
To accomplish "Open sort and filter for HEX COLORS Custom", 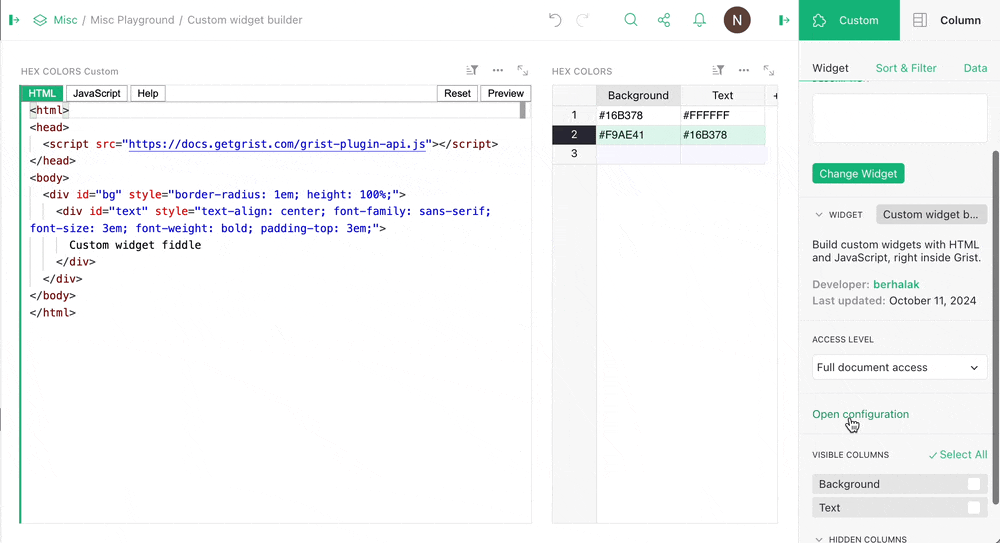I will point(472,70).
